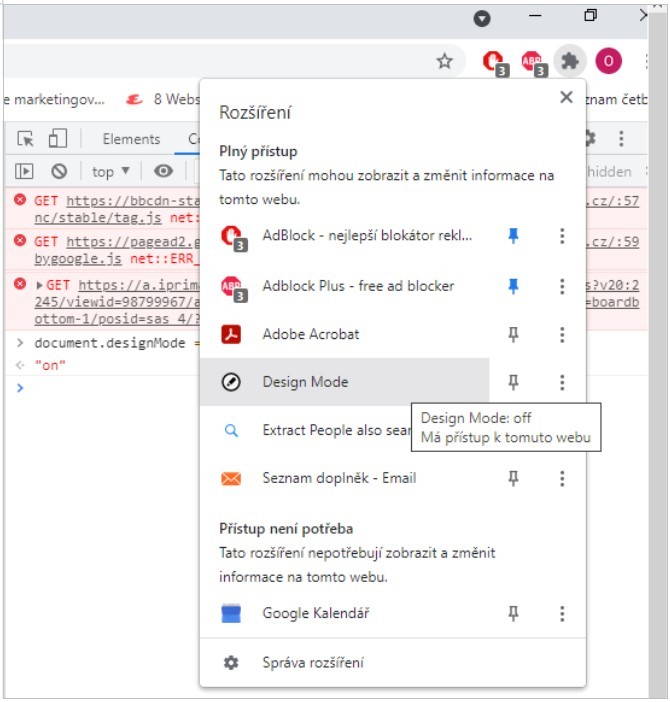This screenshot has width=670, height=702.
Task: Click Design Mode compass icon
Action: (231, 382)
